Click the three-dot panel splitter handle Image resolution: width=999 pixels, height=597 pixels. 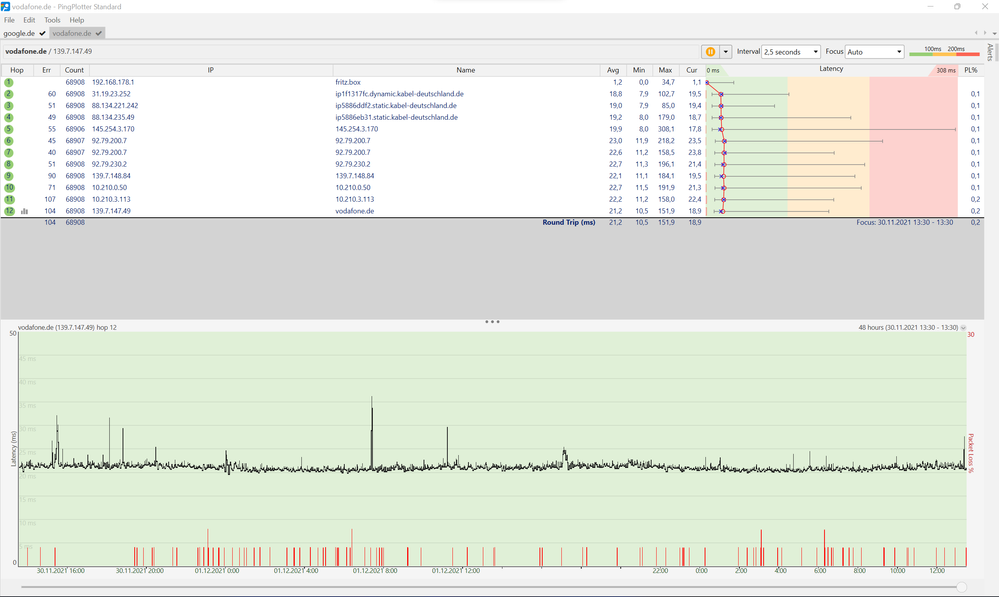tap(492, 322)
